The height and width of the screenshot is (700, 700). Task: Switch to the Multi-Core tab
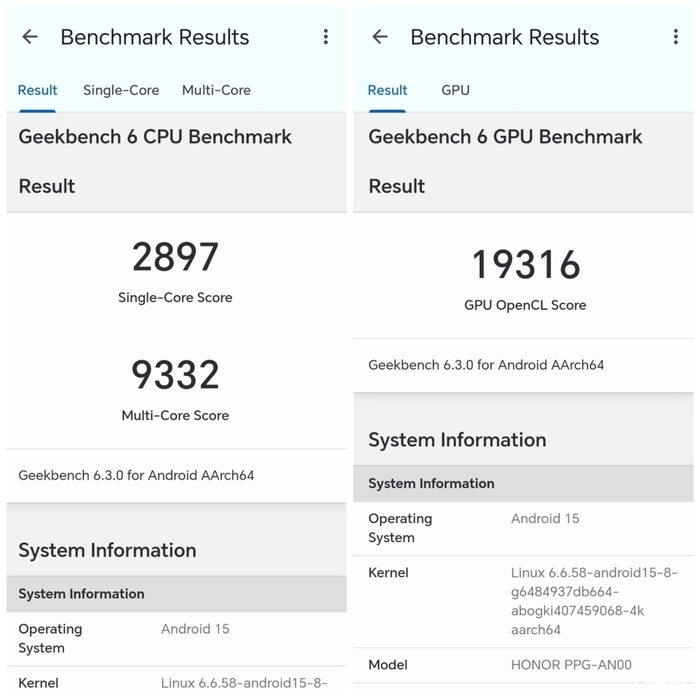coord(216,90)
